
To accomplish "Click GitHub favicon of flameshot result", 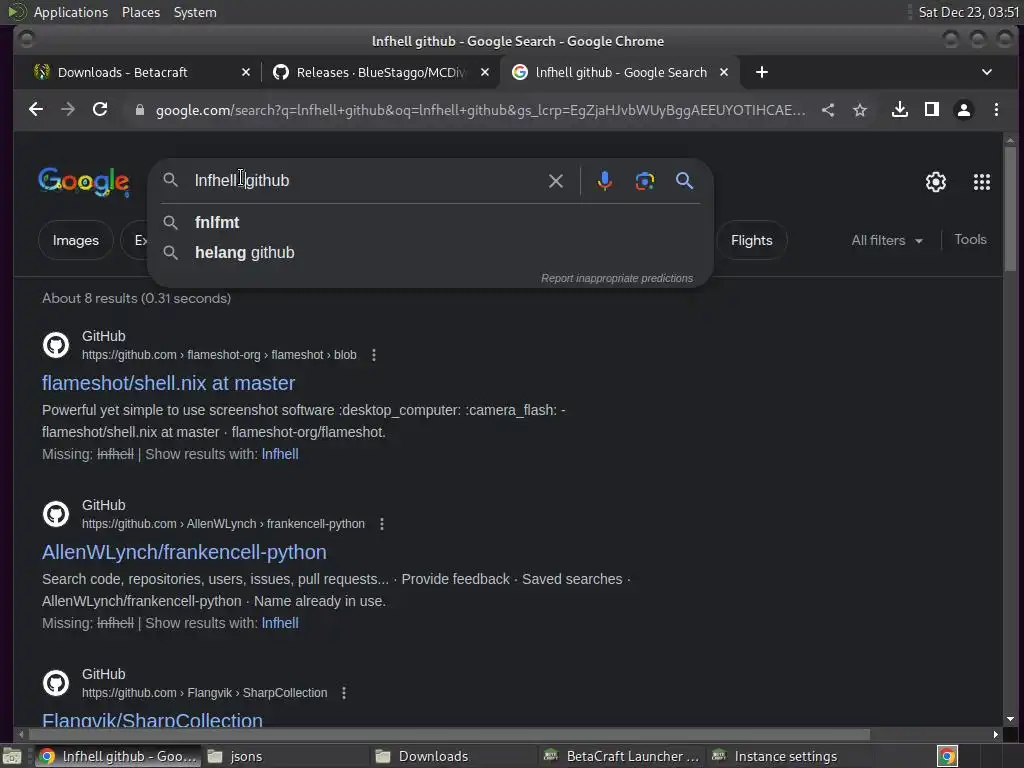I will (56, 345).
